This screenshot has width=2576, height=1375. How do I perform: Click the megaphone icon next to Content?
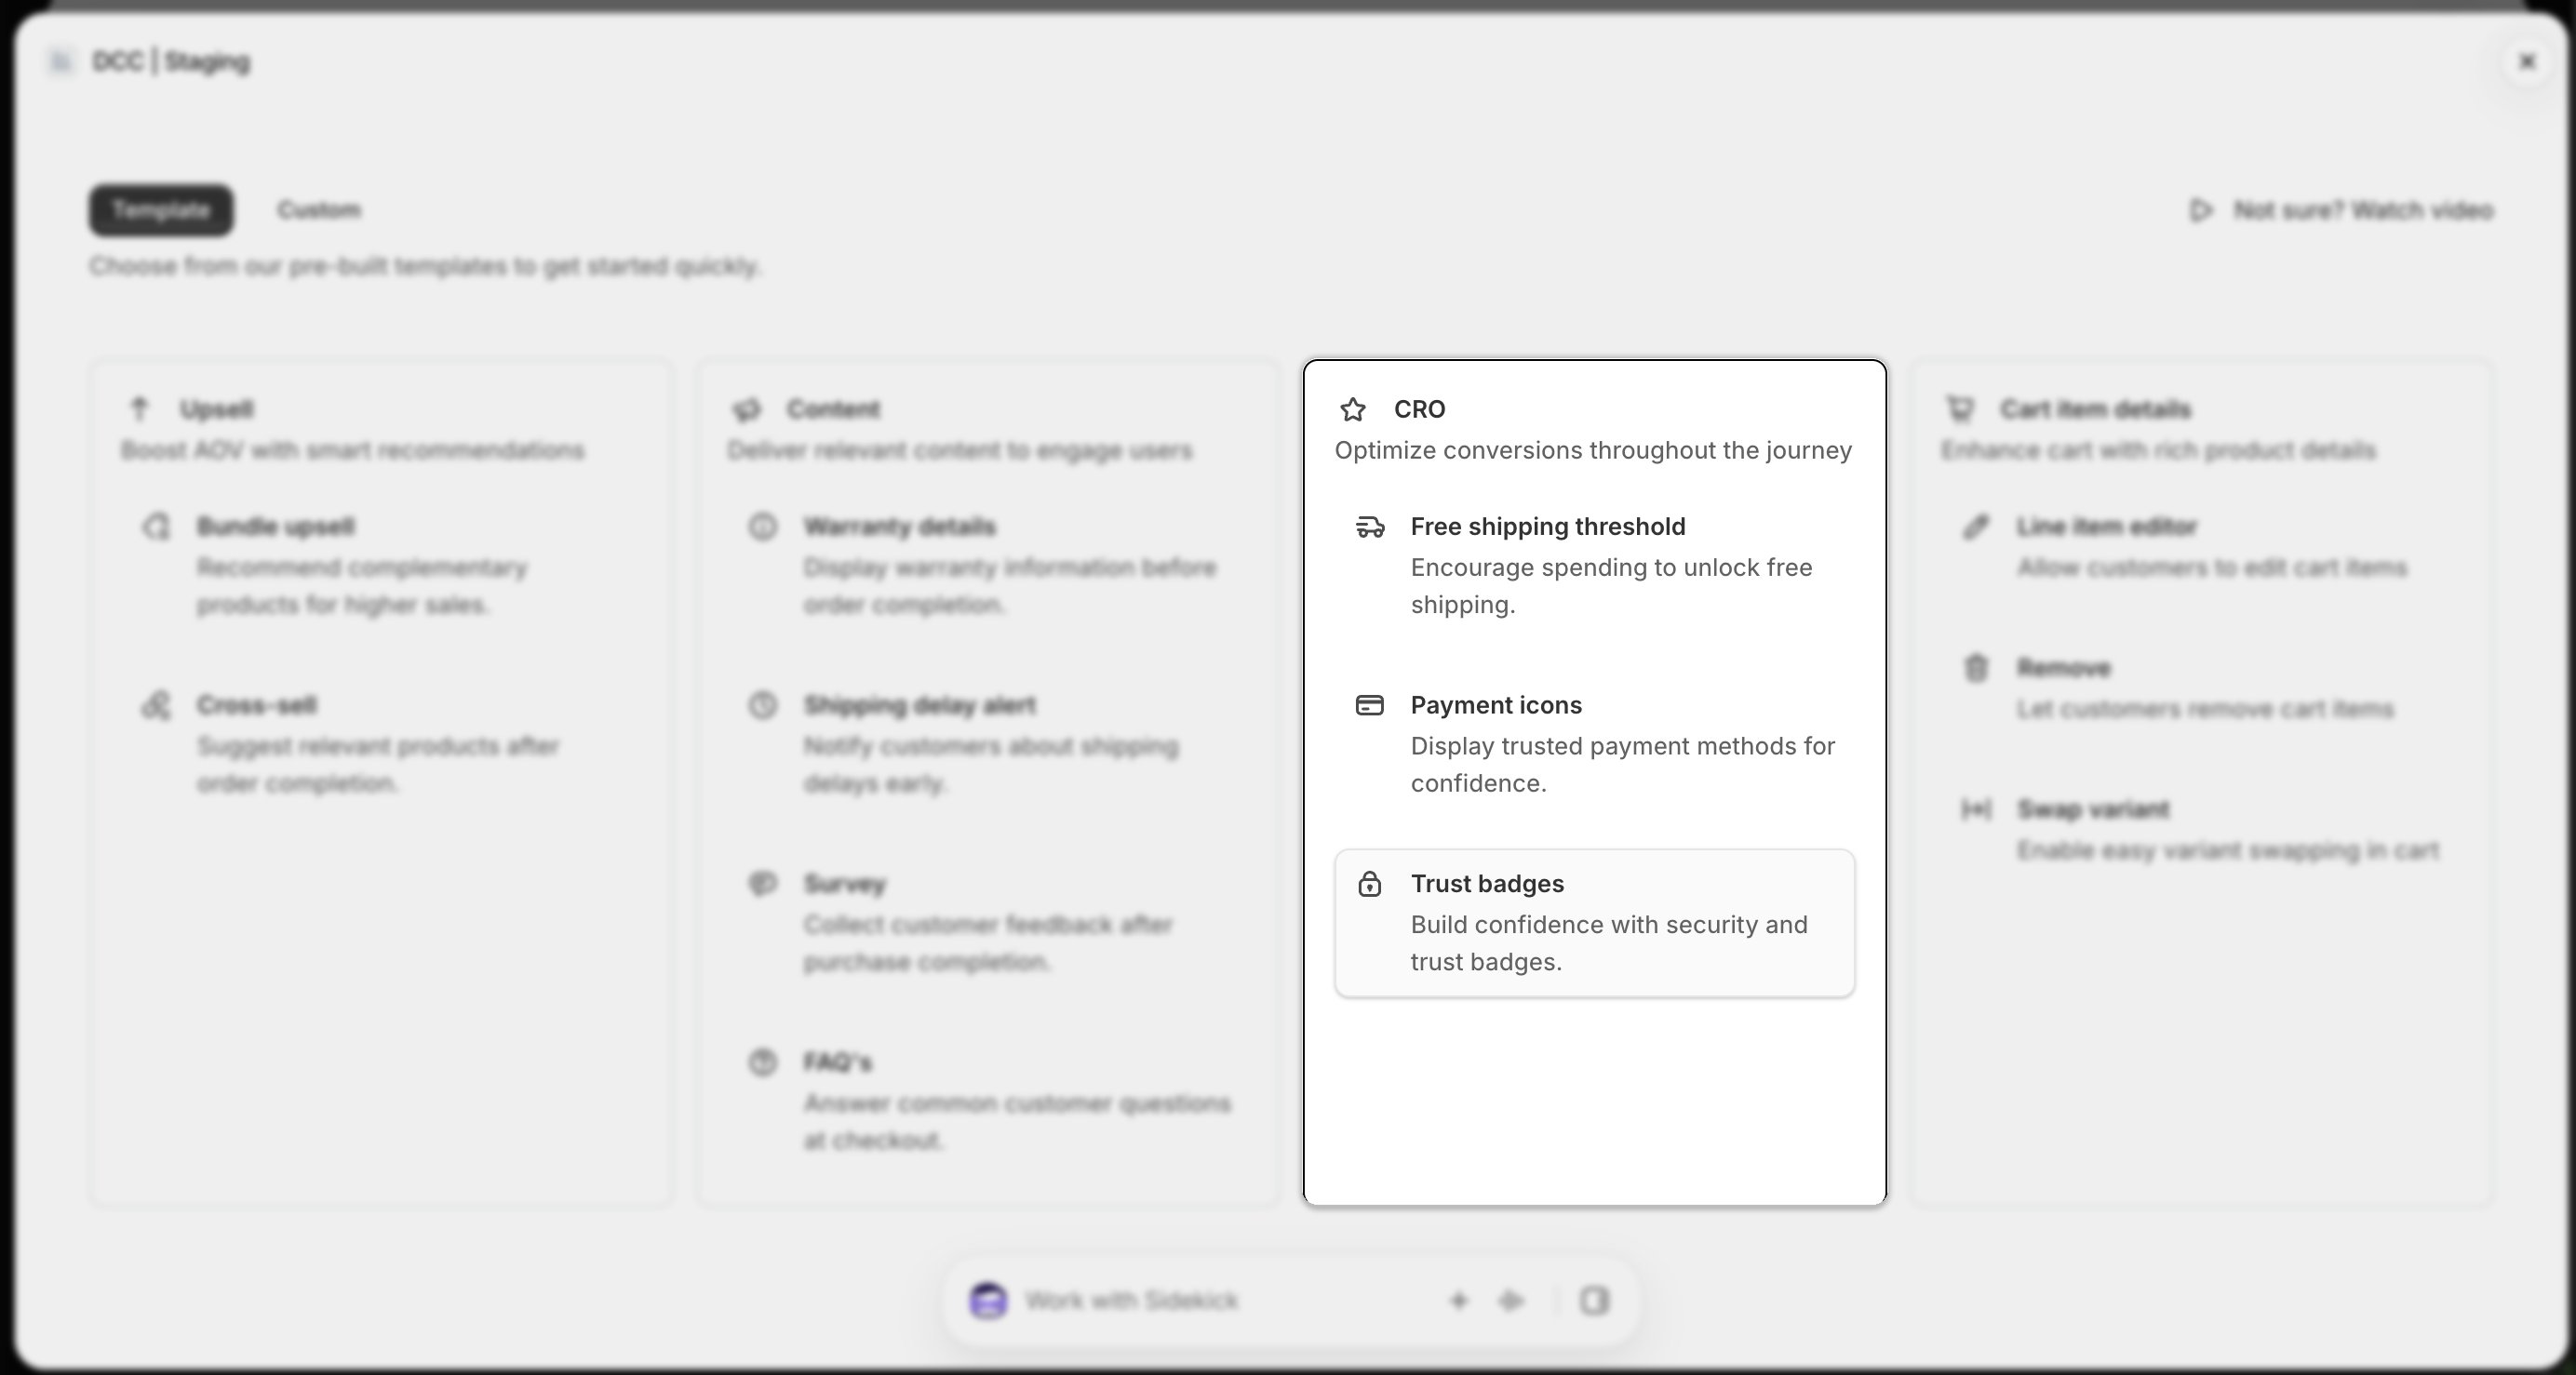point(746,409)
